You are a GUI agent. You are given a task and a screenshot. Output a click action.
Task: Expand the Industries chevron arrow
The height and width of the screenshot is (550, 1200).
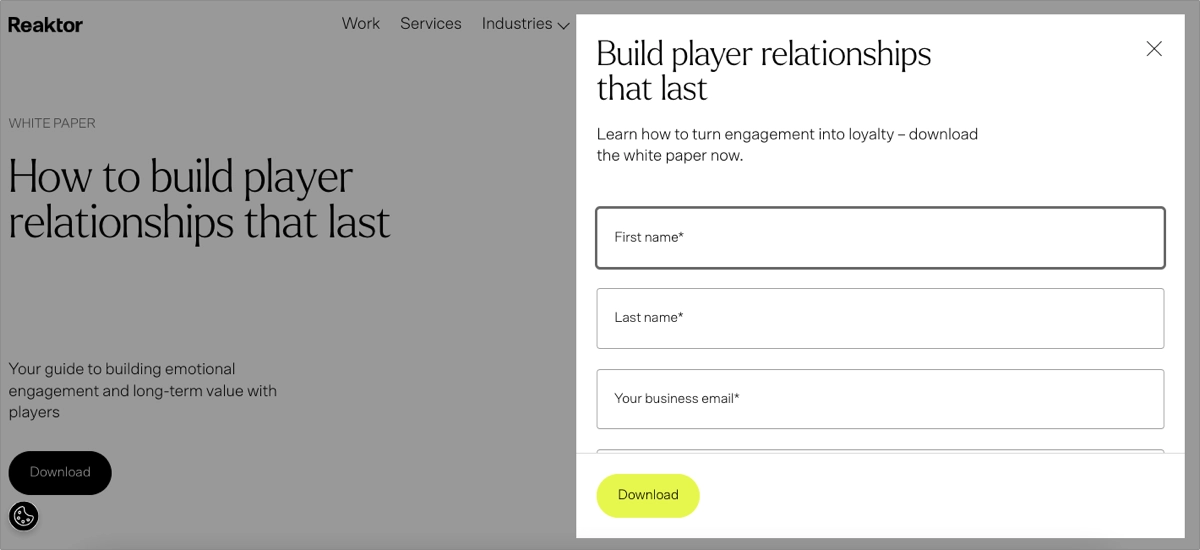564,25
